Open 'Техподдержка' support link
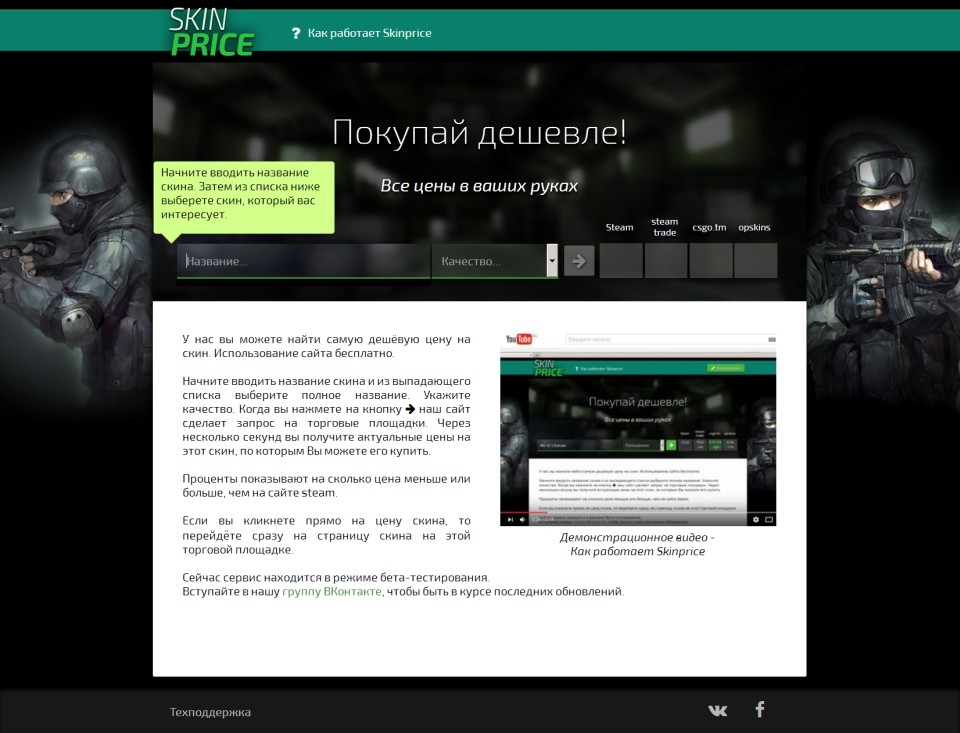Image resolution: width=960 pixels, height=733 pixels. [x=210, y=712]
